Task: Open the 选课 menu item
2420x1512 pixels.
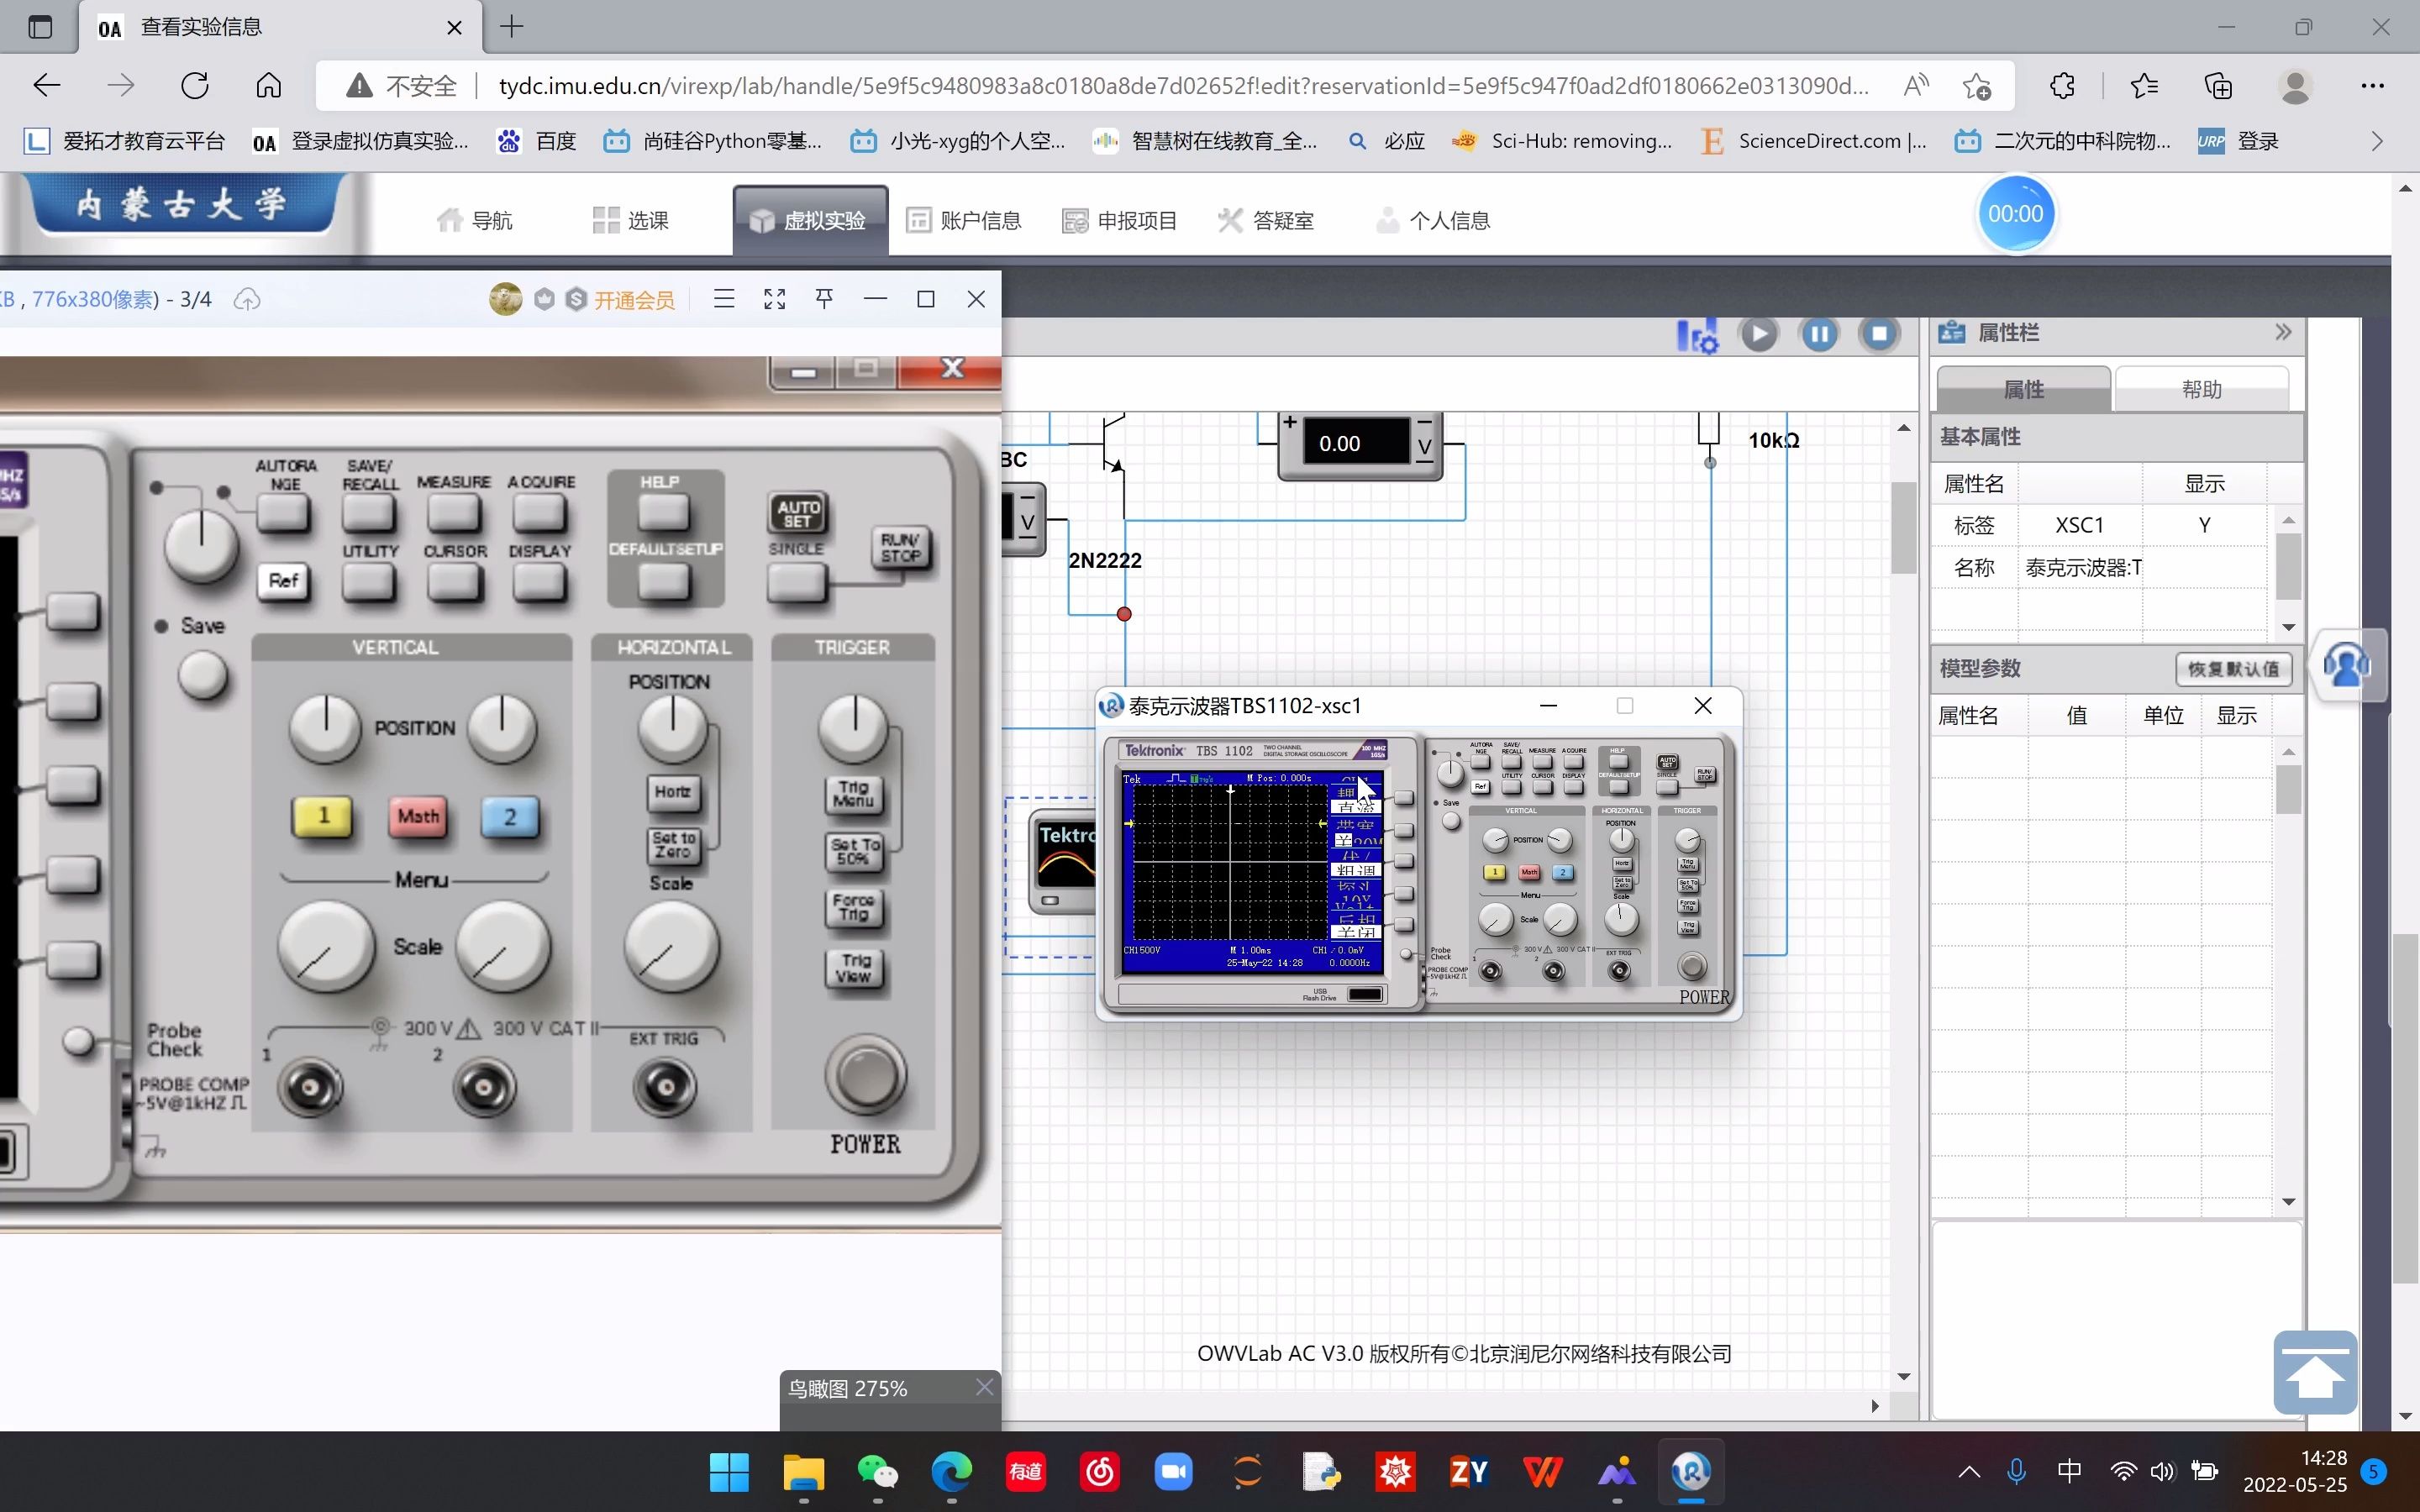Action: click(631, 220)
